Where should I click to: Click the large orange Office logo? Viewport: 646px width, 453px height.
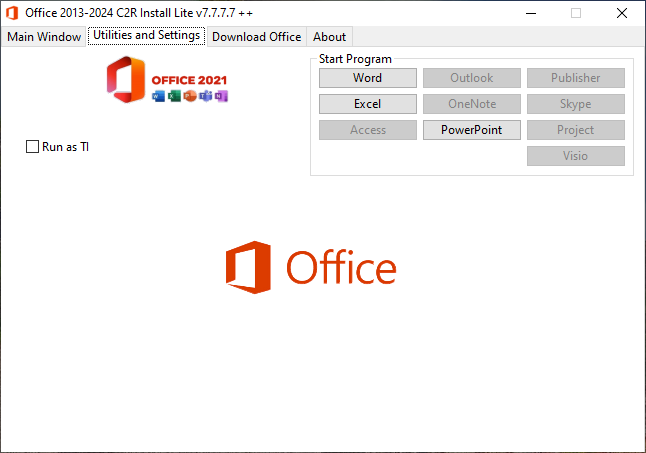click(311, 267)
